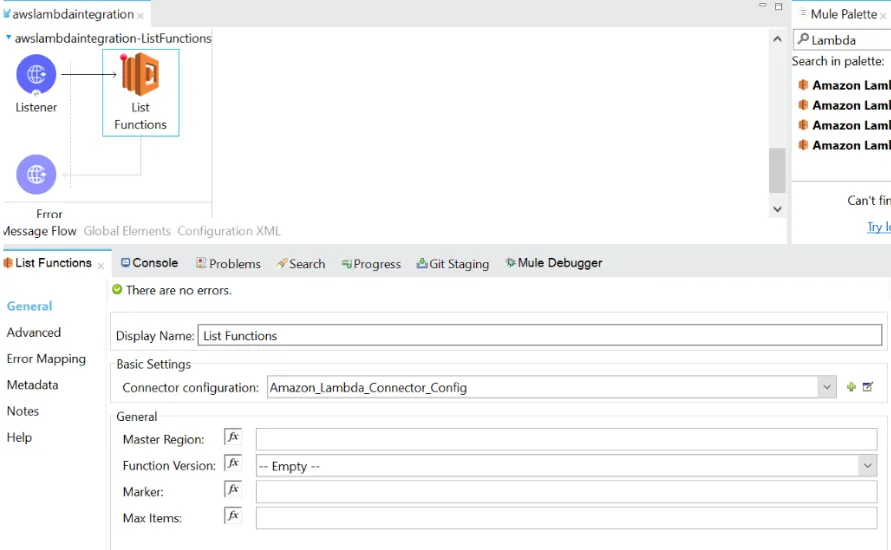Edit the selected connector configuration
Viewport: 891px width, 550px height.
pyautogui.click(x=868, y=387)
